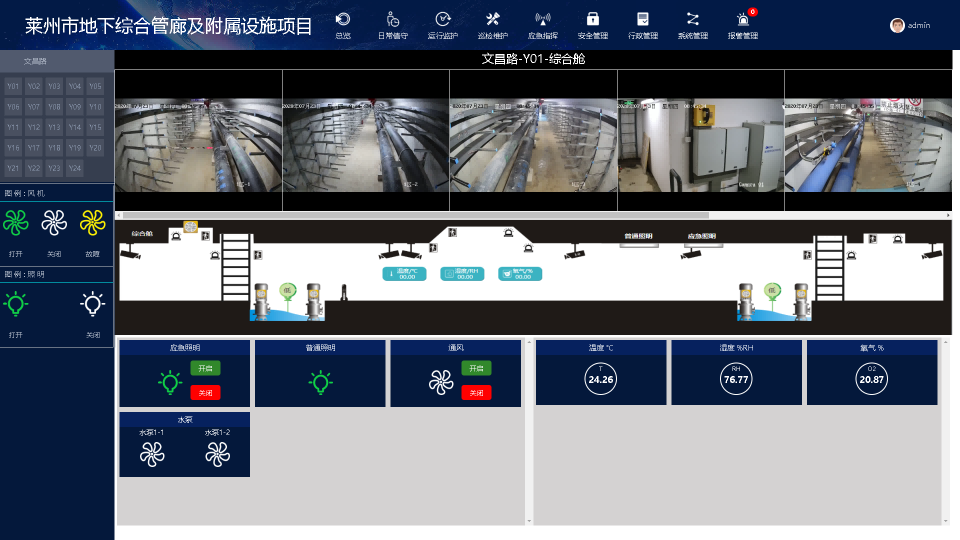The image size is (960, 540).
Task: Click the 行政管理 document icon
Action: [643, 19]
